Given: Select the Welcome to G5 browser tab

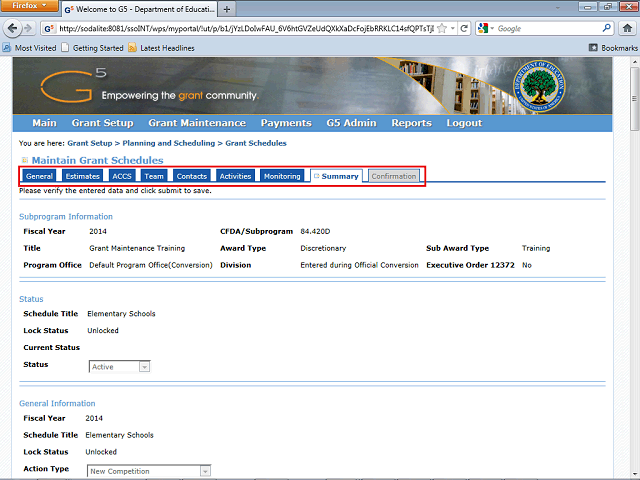Looking at the screenshot, I should tap(140, 9).
